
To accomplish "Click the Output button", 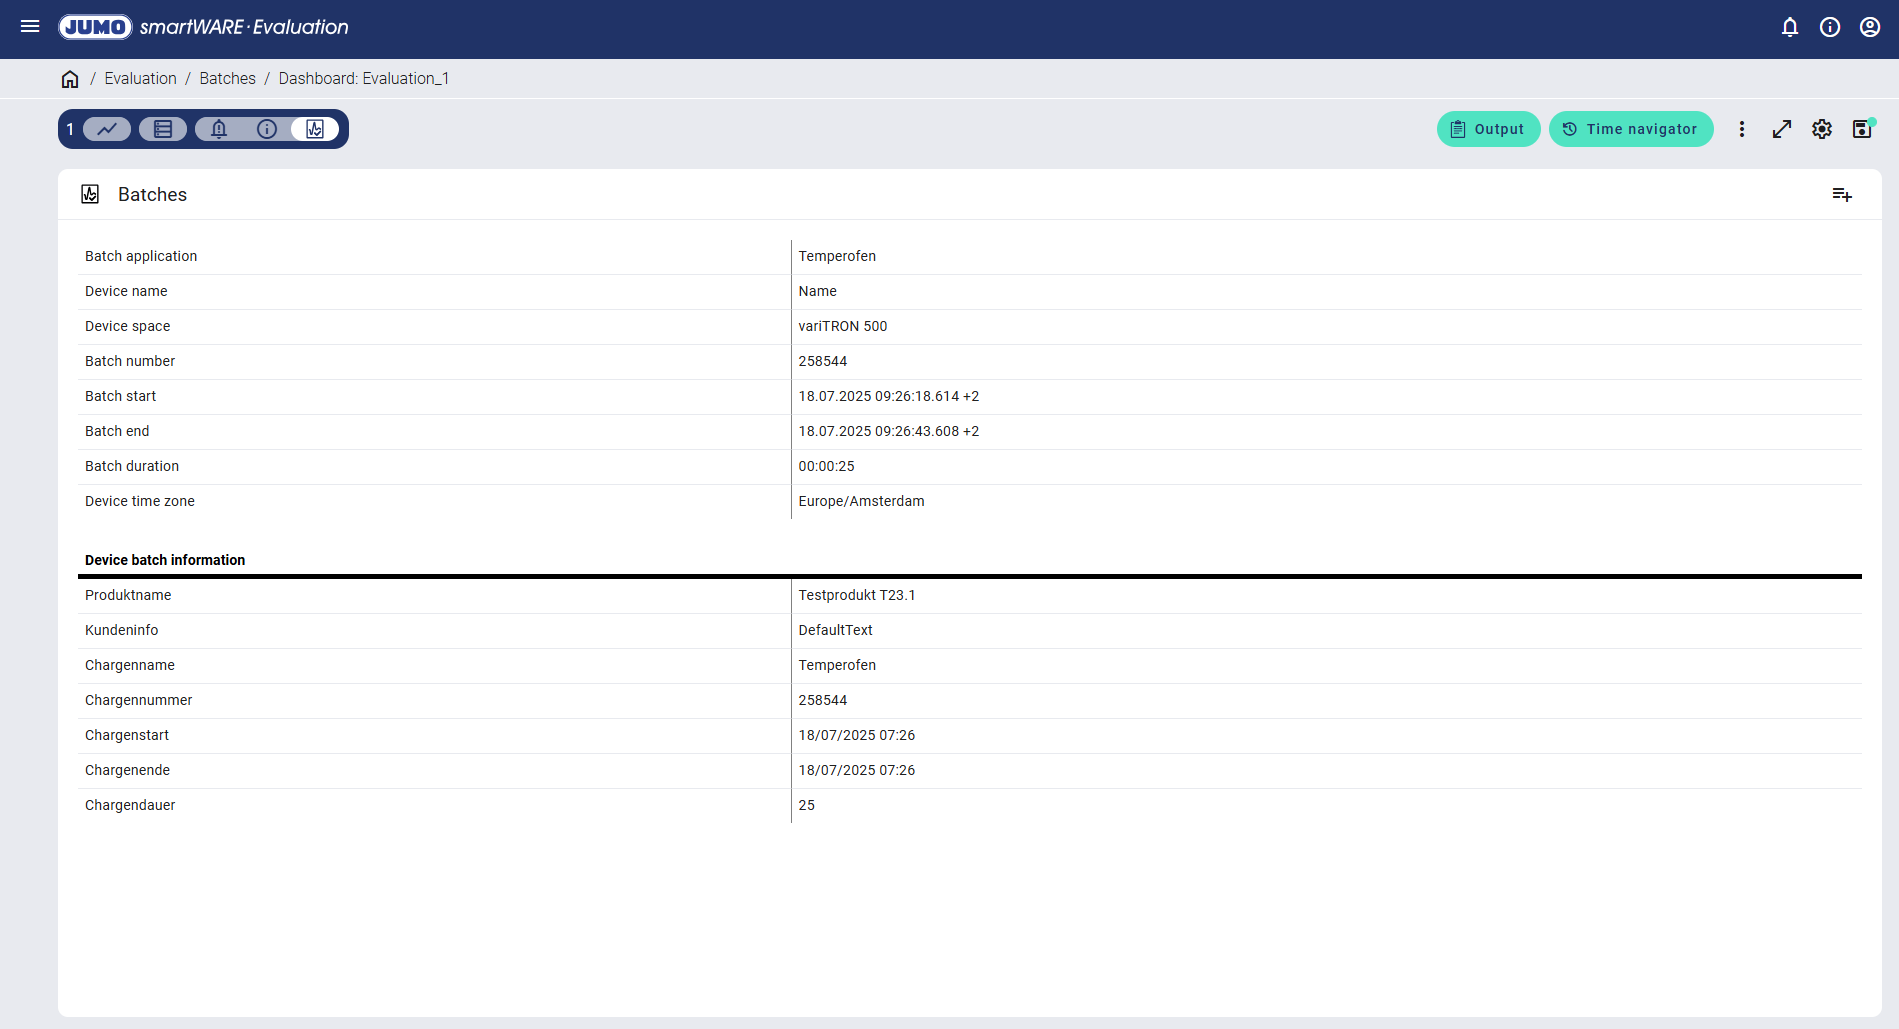I will point(1488,129).
